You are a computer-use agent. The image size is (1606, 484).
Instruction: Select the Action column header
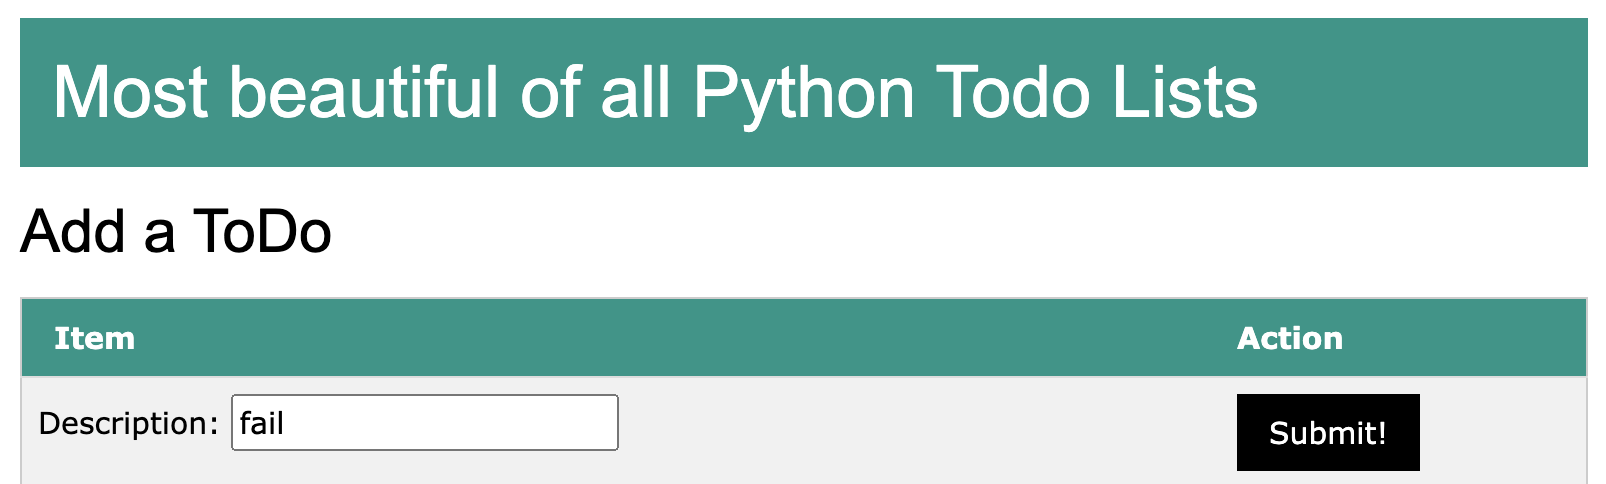[1289, 338]
